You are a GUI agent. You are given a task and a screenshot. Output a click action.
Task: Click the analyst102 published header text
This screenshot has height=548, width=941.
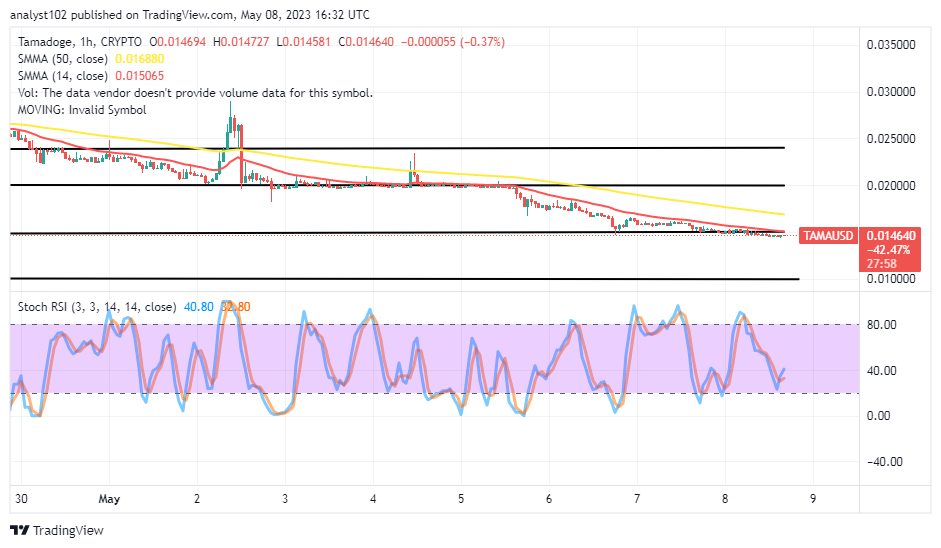pos(190,15)
